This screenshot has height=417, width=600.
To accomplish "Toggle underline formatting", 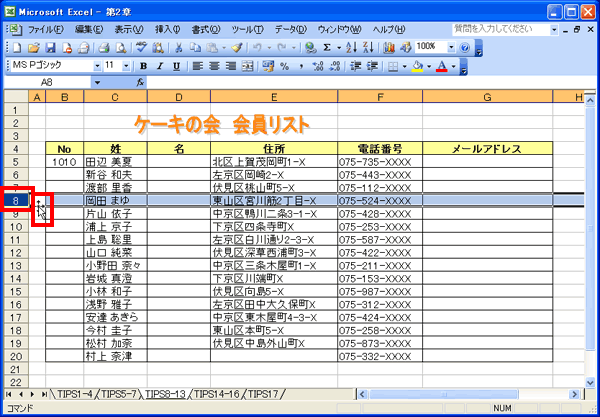I will [176, 67].
